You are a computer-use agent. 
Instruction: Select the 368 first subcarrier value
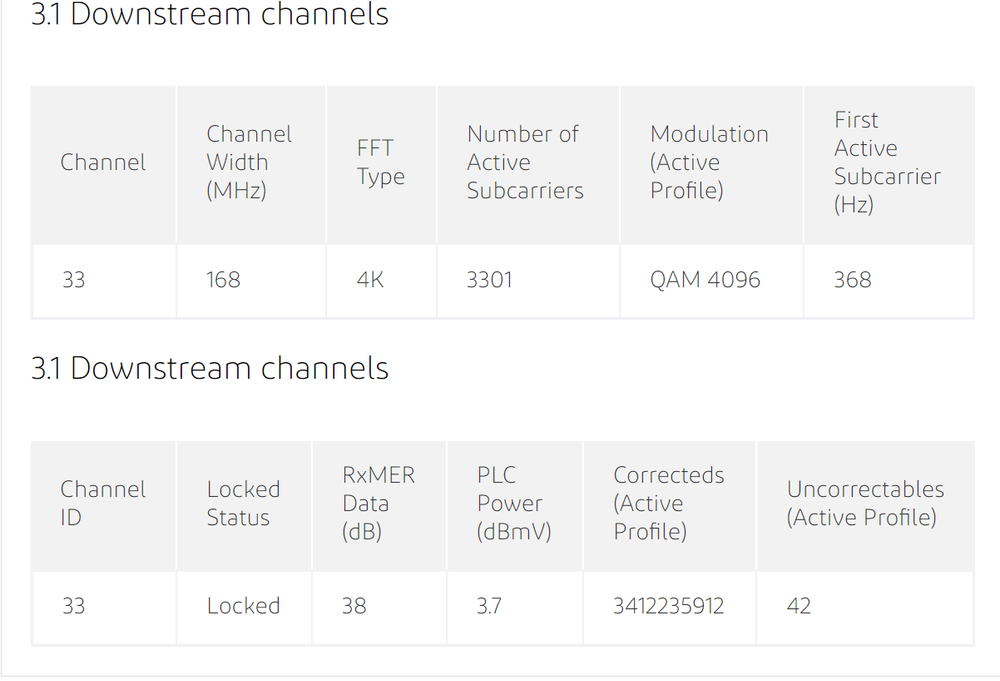852,280
